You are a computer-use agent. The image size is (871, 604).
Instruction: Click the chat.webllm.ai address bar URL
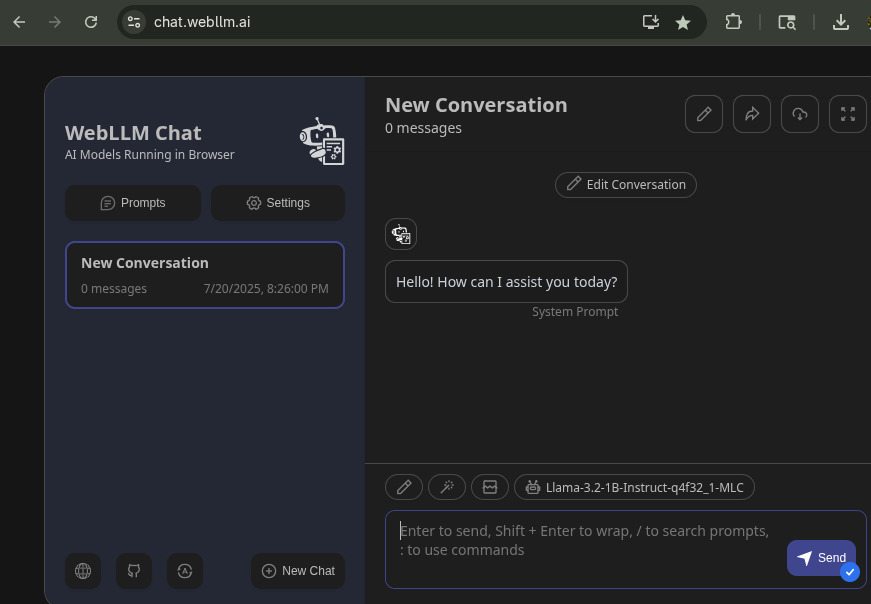click(x=202, y=22)
